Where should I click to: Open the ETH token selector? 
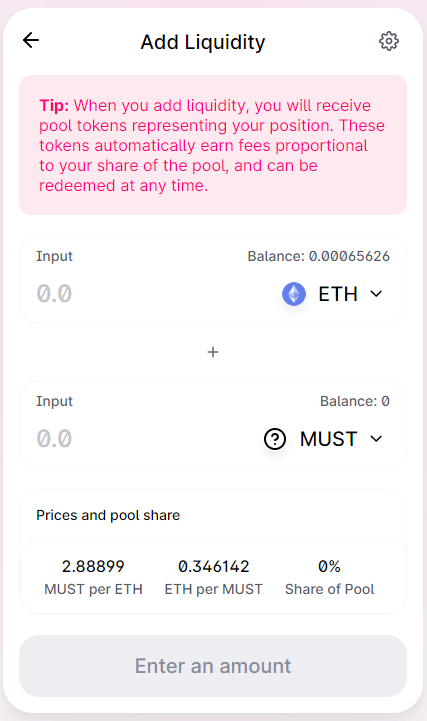[x=333, y=294]
